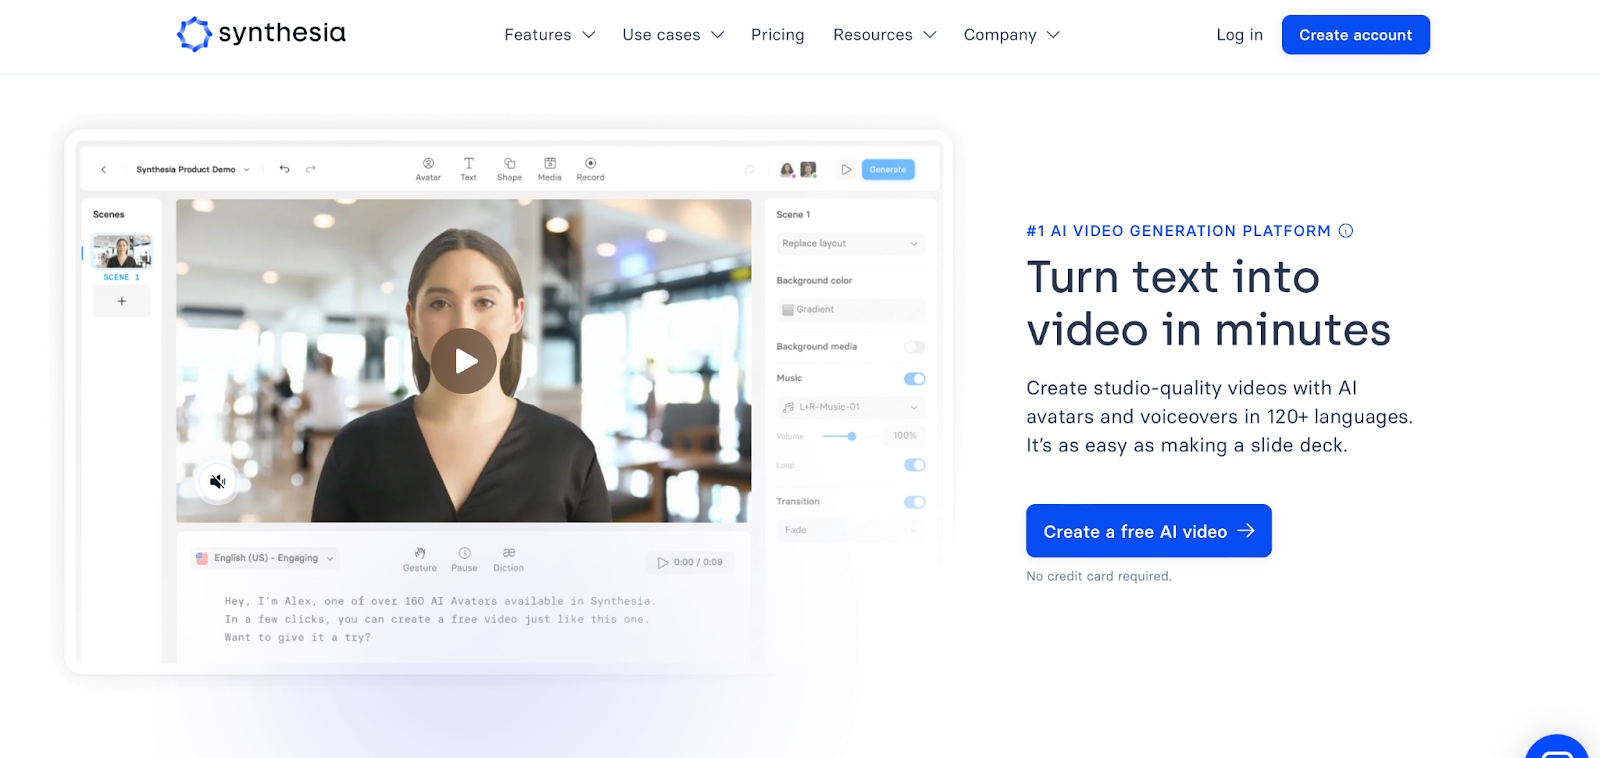Open the Pricing page
Viewport: 1600px width, 758px height.
(x=777, y=35)
